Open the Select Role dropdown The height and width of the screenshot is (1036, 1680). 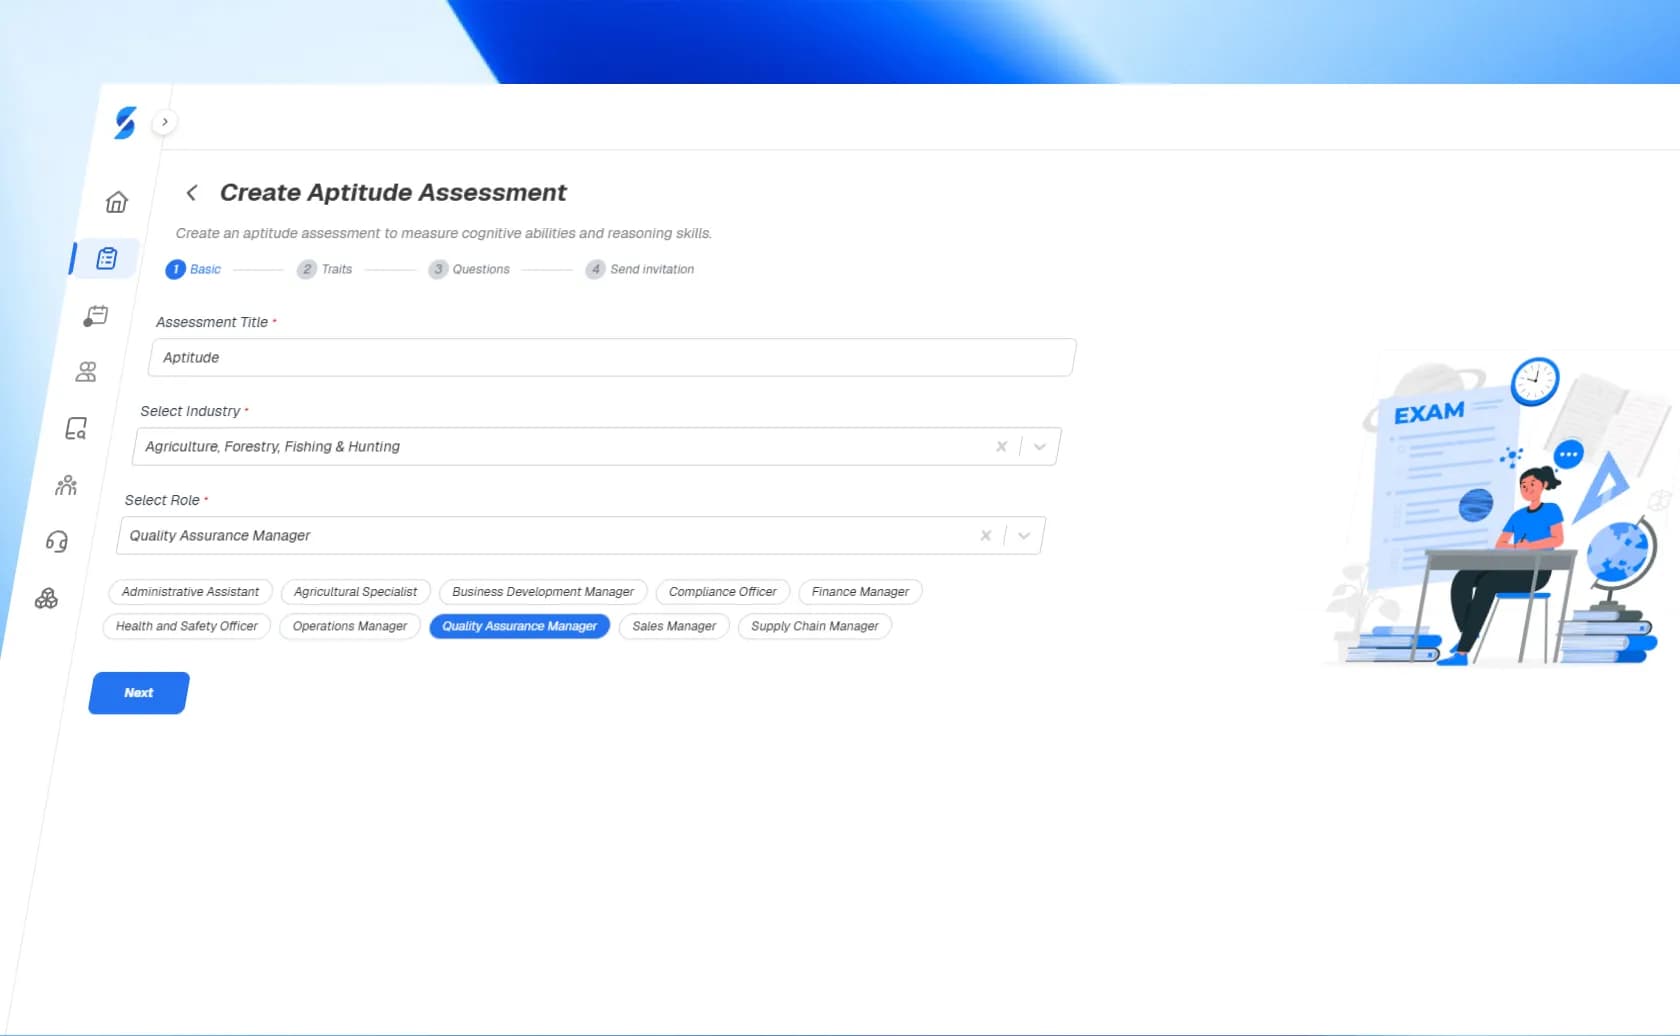1023,535
